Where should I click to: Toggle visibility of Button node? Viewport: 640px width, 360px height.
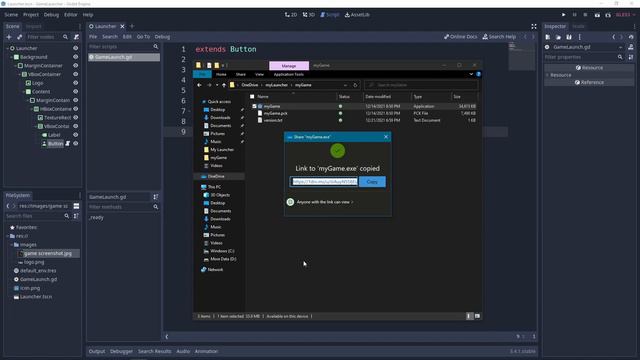(76, 144)
